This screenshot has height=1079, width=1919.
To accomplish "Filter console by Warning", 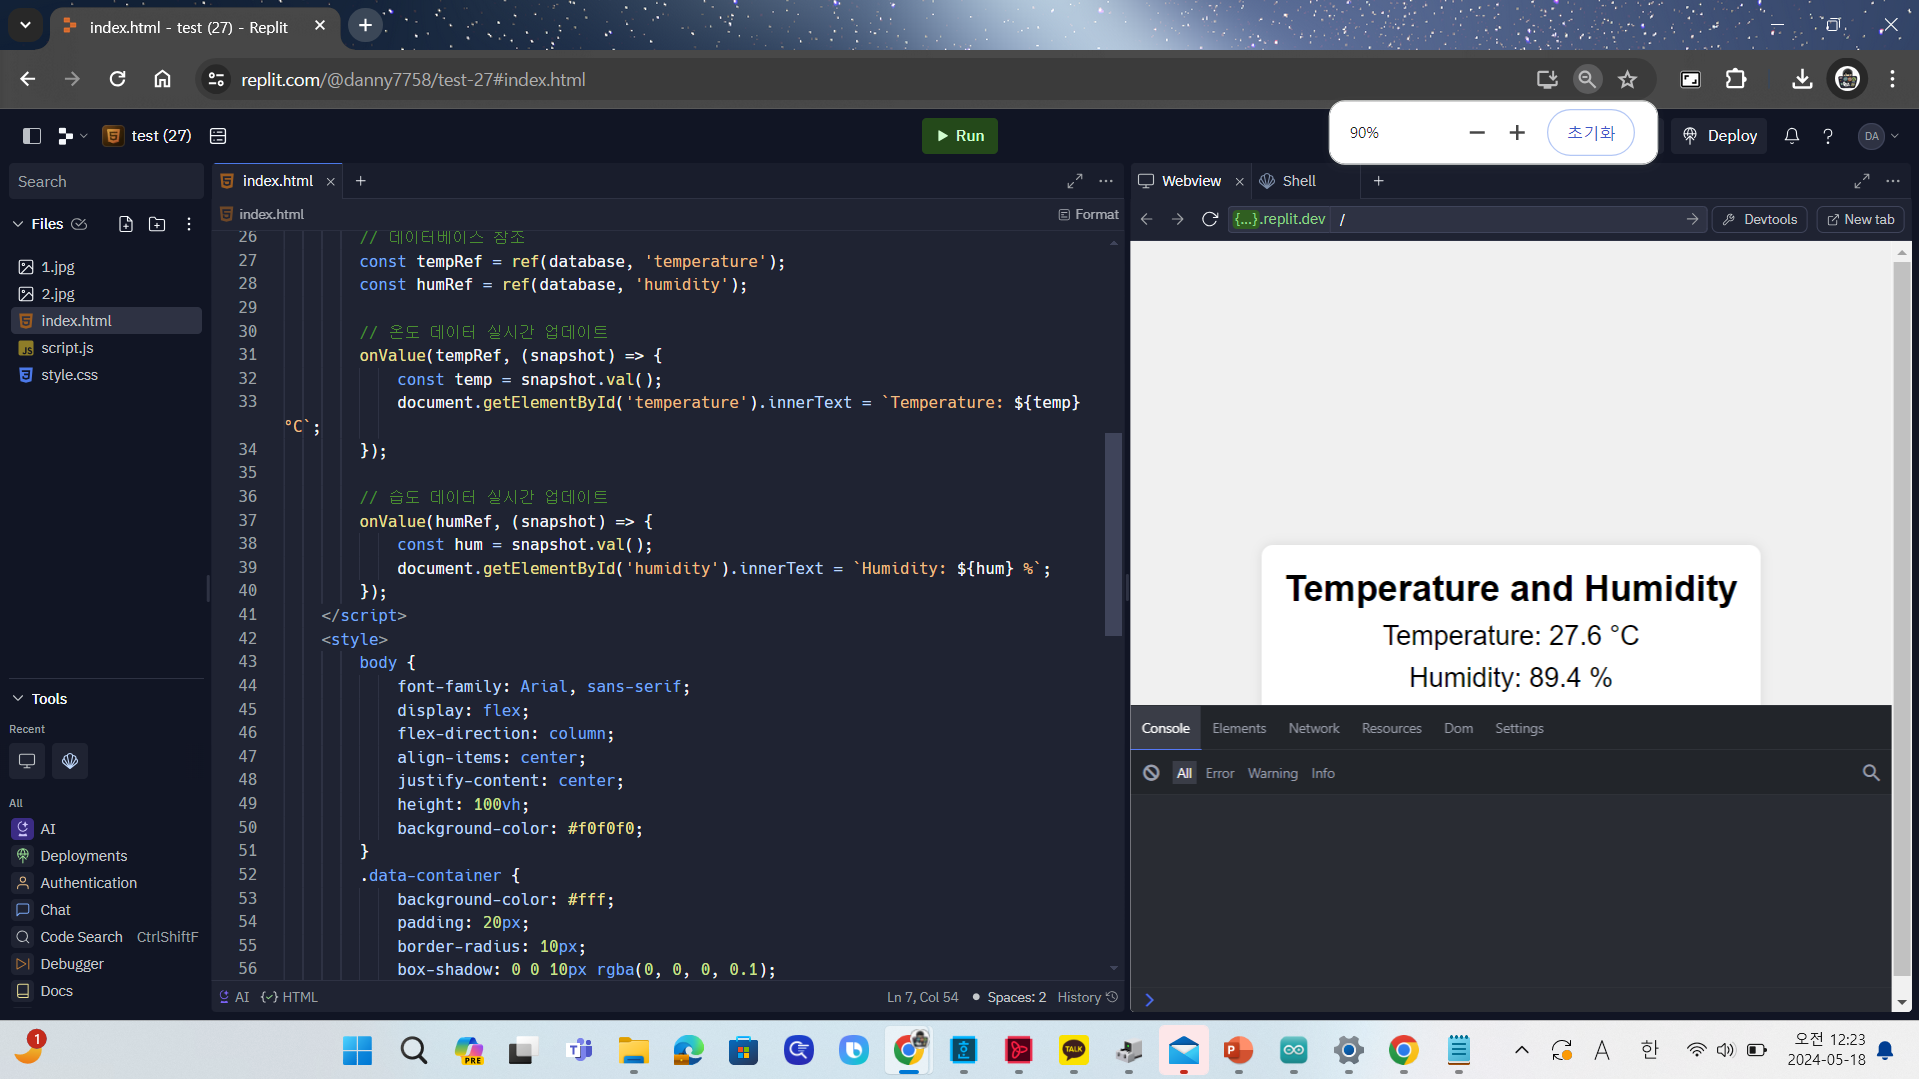I will [1272, 773].
